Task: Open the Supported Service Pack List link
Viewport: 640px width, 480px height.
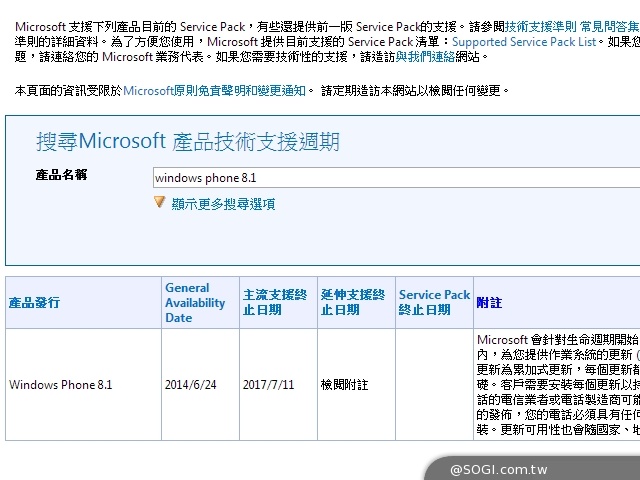Action: 524,42
